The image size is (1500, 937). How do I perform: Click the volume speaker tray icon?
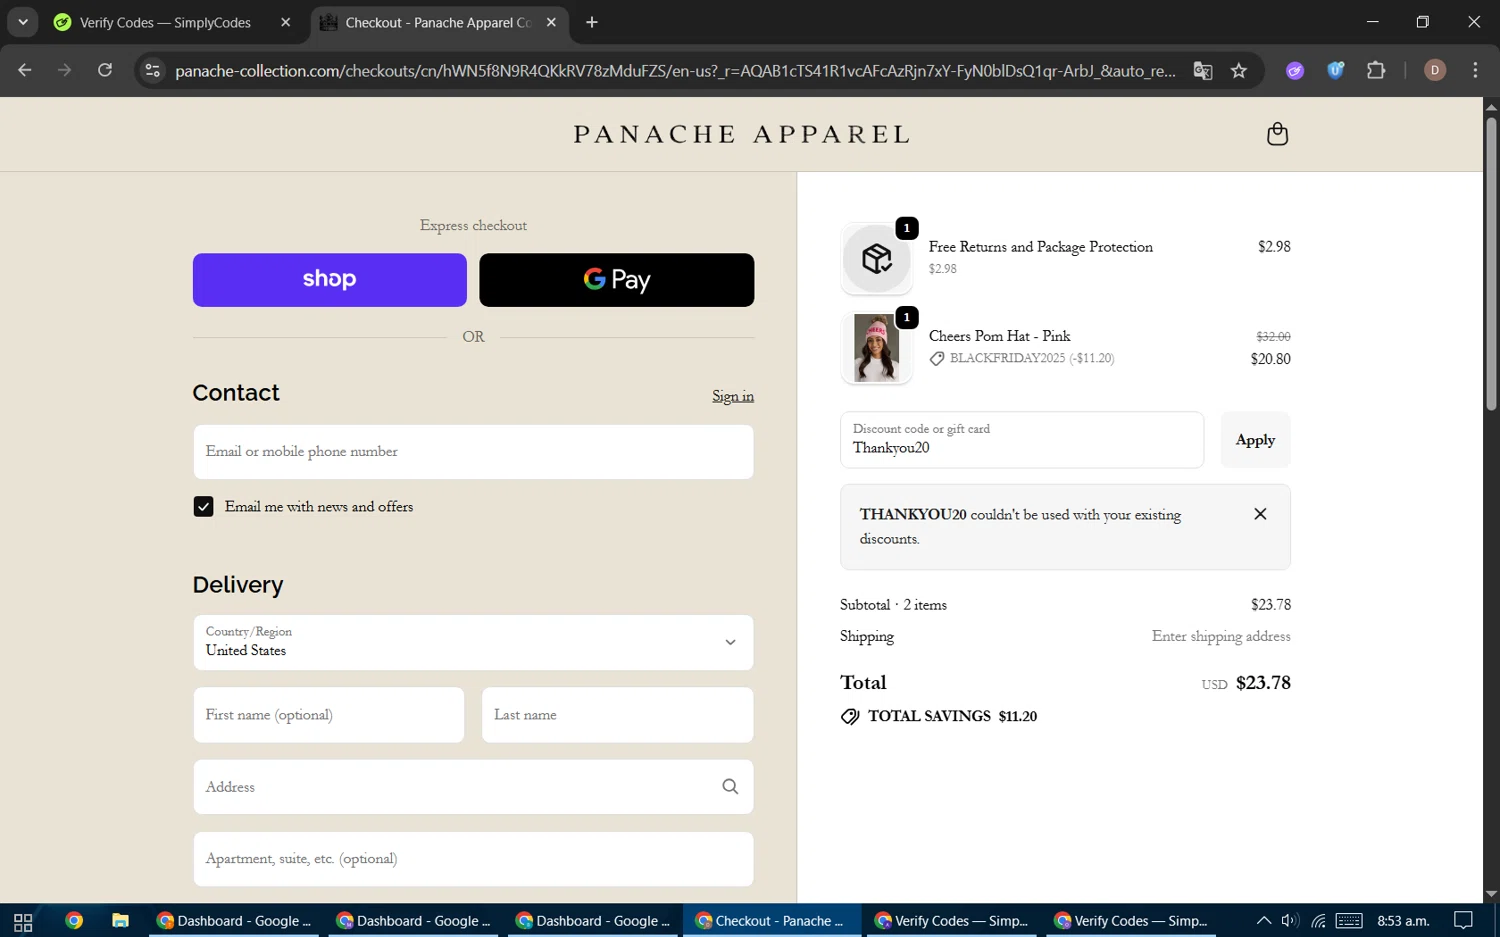point(1290,921)
